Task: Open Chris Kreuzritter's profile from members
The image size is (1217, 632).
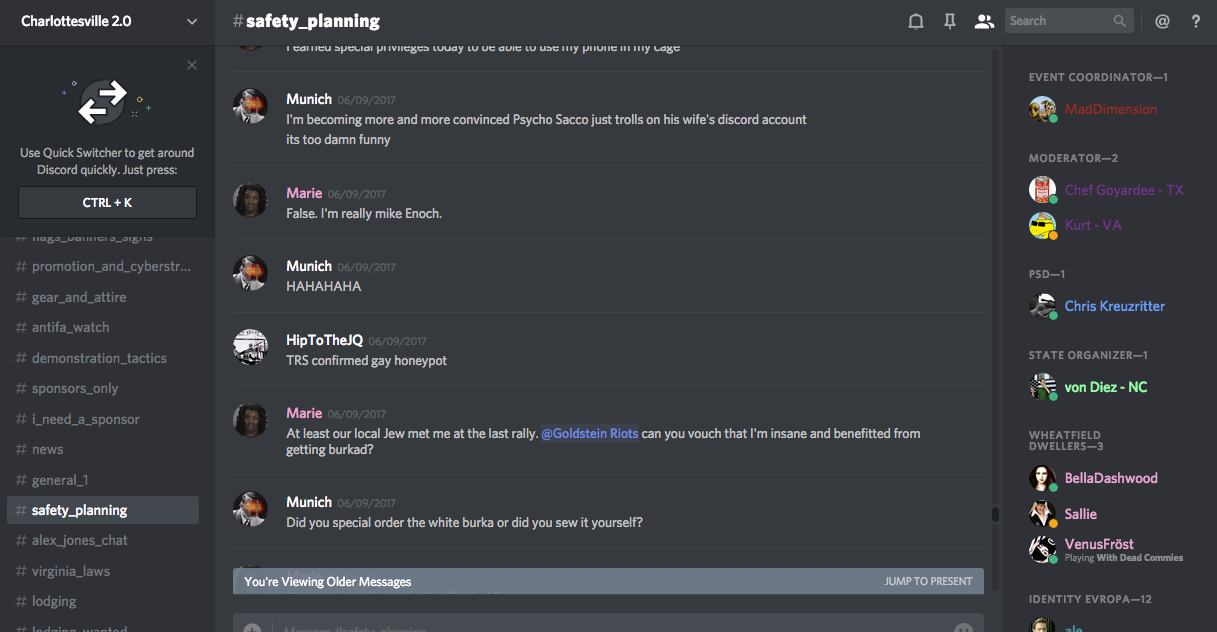Action: tap(1114, 306)
